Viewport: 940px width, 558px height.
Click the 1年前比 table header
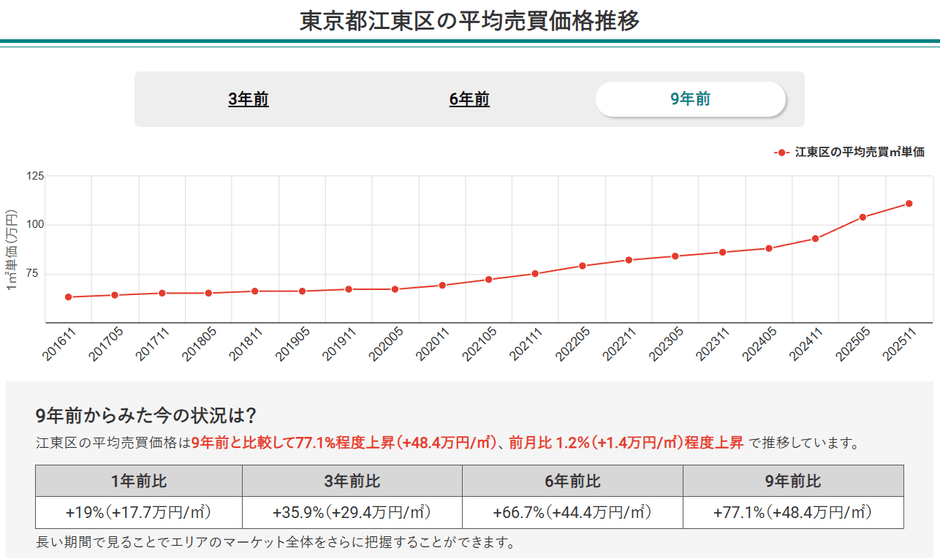tap(139, 481)
